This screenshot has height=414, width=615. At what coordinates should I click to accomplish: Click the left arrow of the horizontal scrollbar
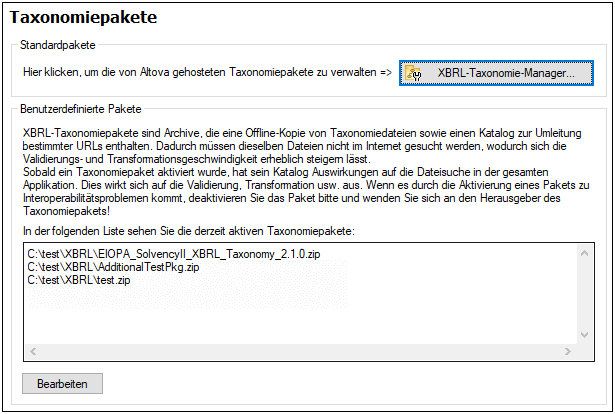31,352
